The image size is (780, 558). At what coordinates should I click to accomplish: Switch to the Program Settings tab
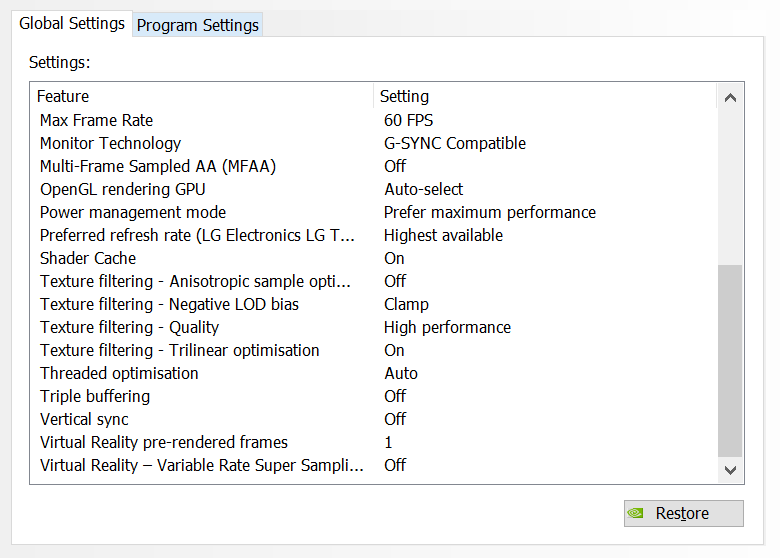[x=198, y=25]
